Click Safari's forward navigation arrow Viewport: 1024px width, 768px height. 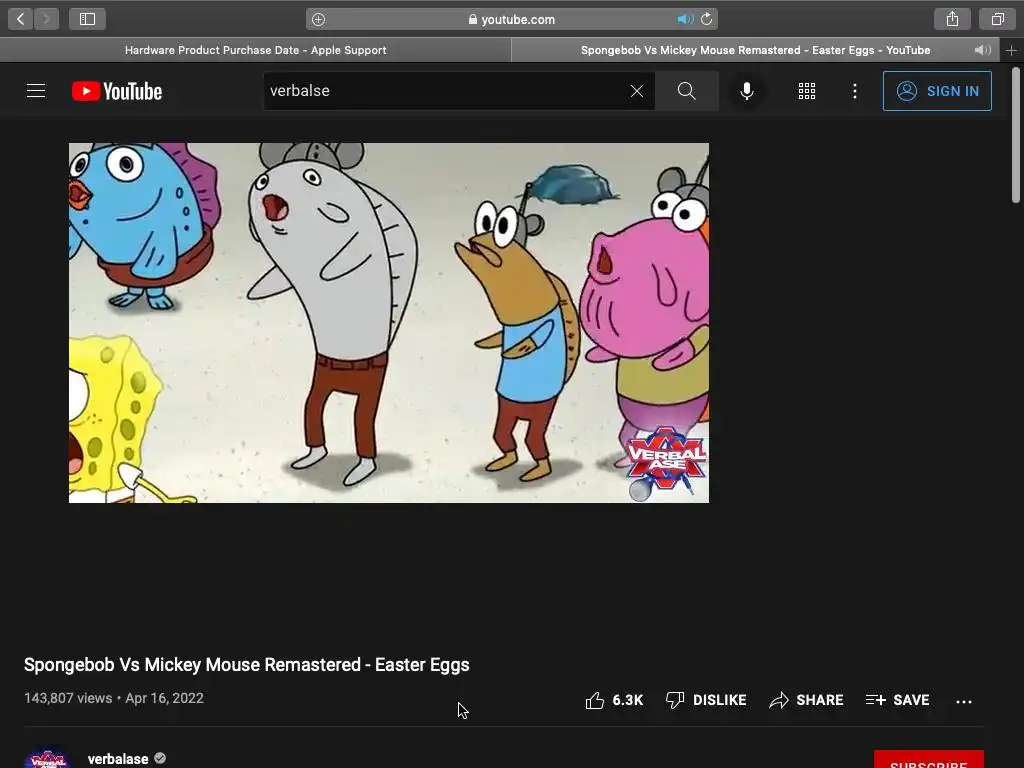coord(46,19)
